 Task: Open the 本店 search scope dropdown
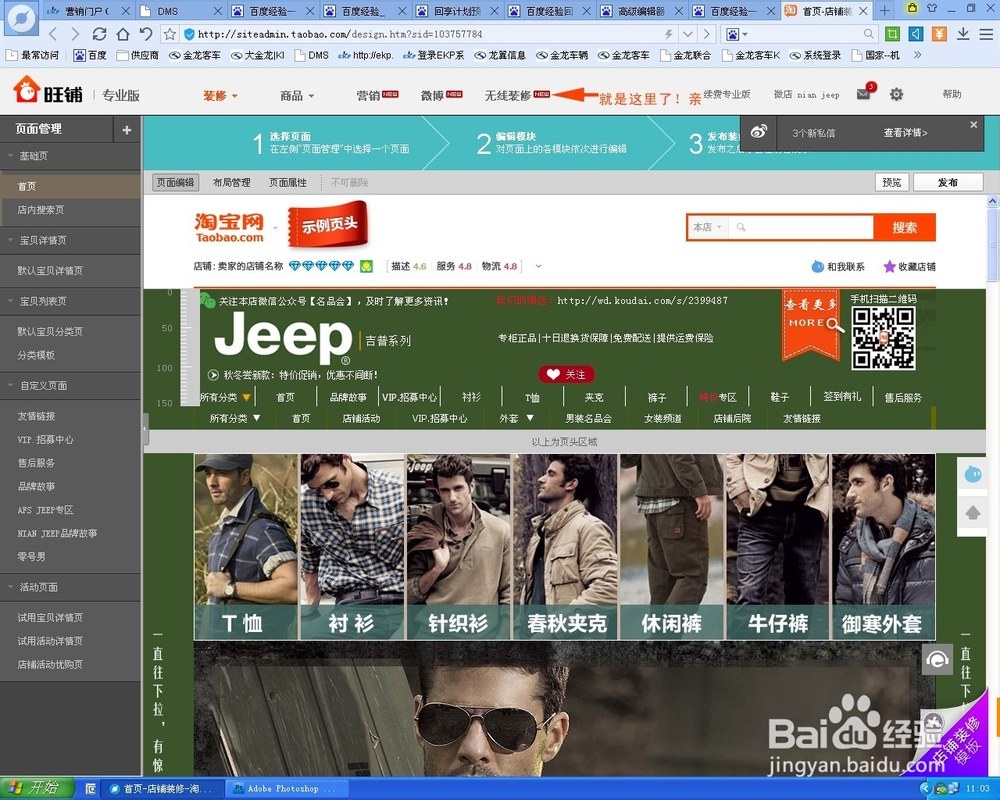707,227
